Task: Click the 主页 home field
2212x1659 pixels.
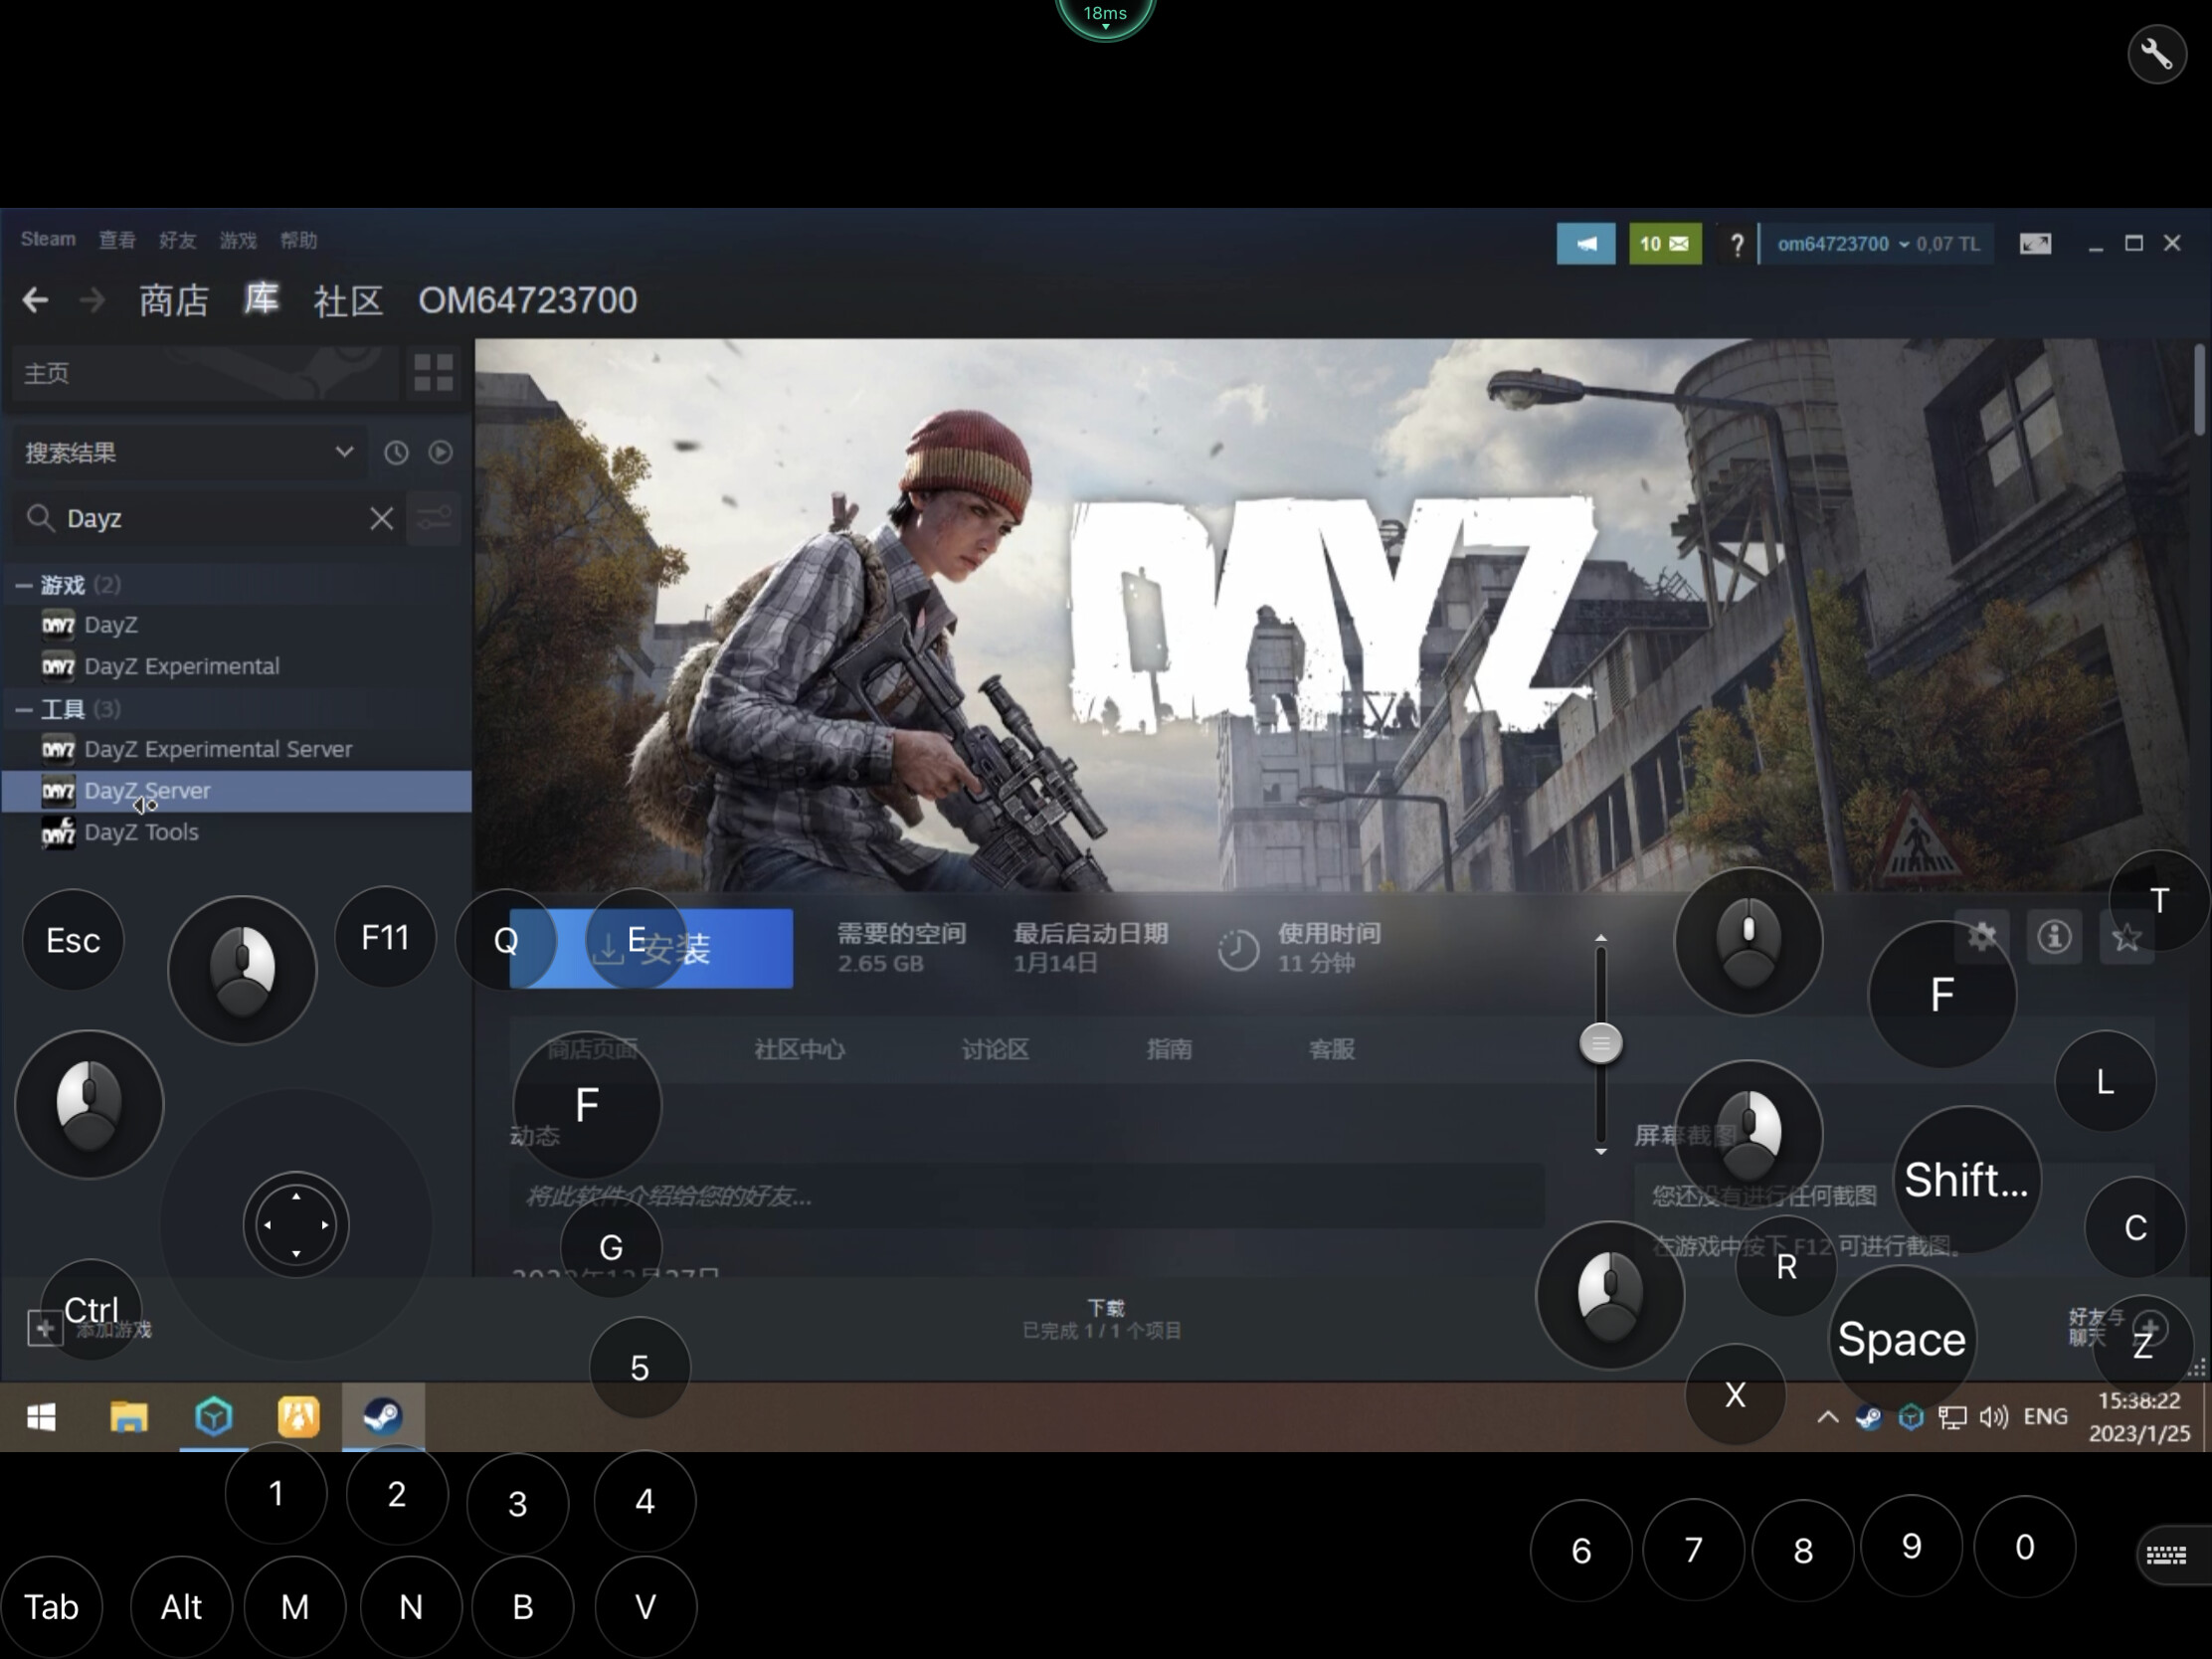Action: 203,373
